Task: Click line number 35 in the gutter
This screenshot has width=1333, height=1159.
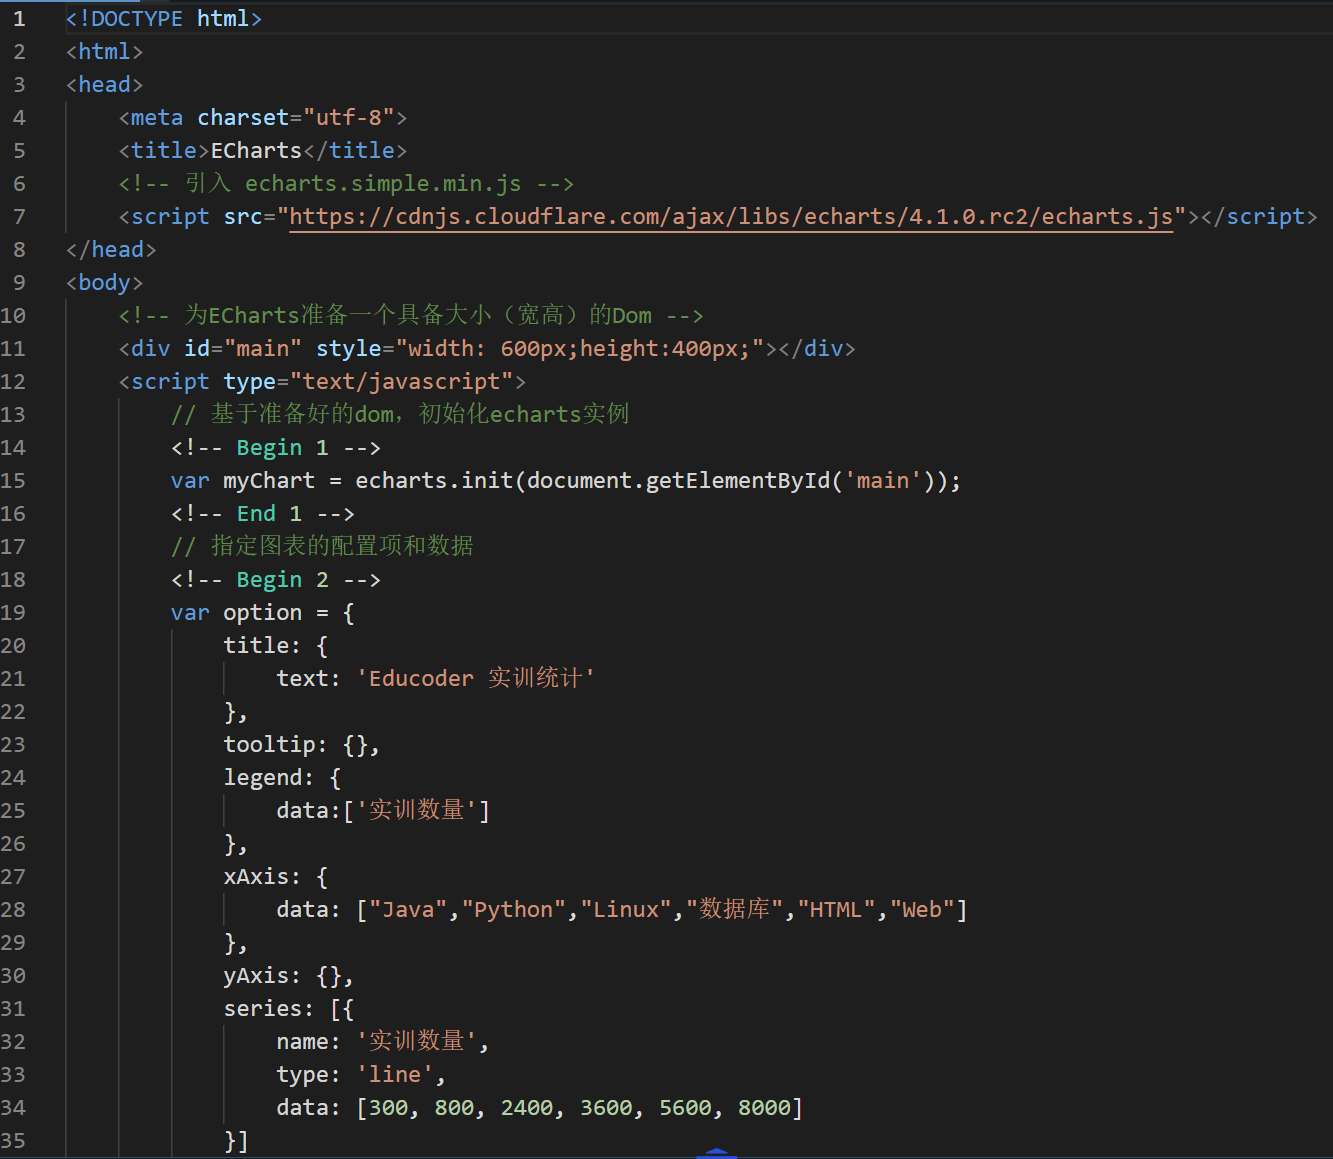Action: [x=13, y=1141]
